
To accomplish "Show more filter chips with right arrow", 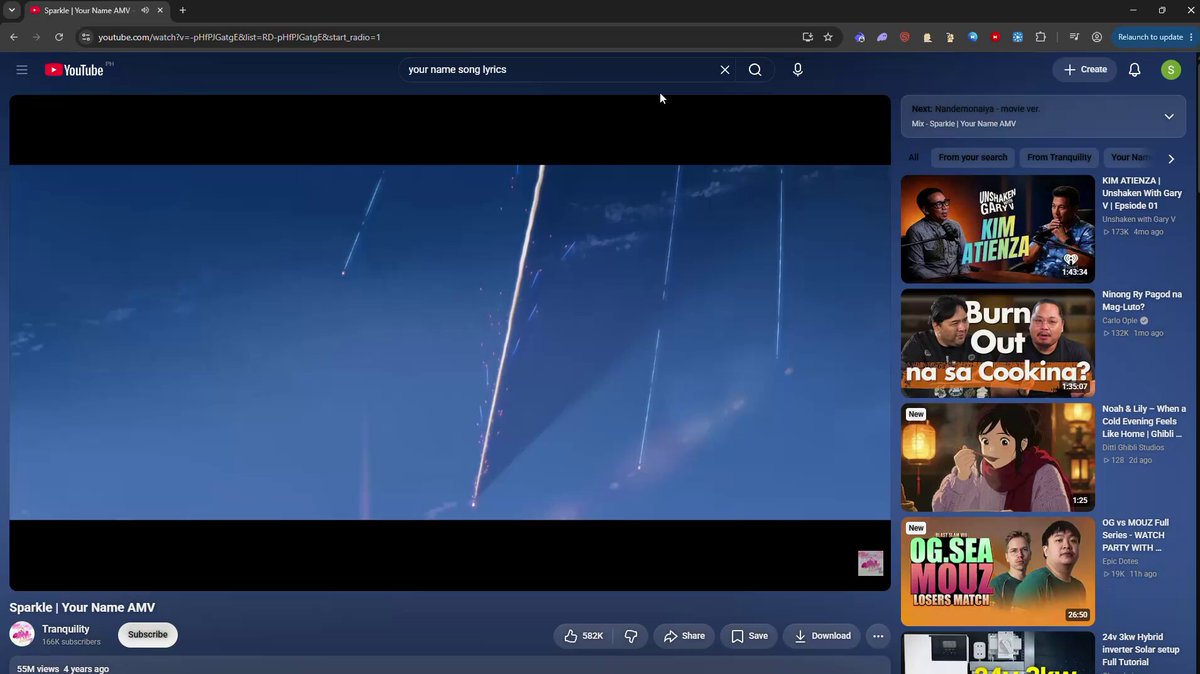I will [1171, 158].
